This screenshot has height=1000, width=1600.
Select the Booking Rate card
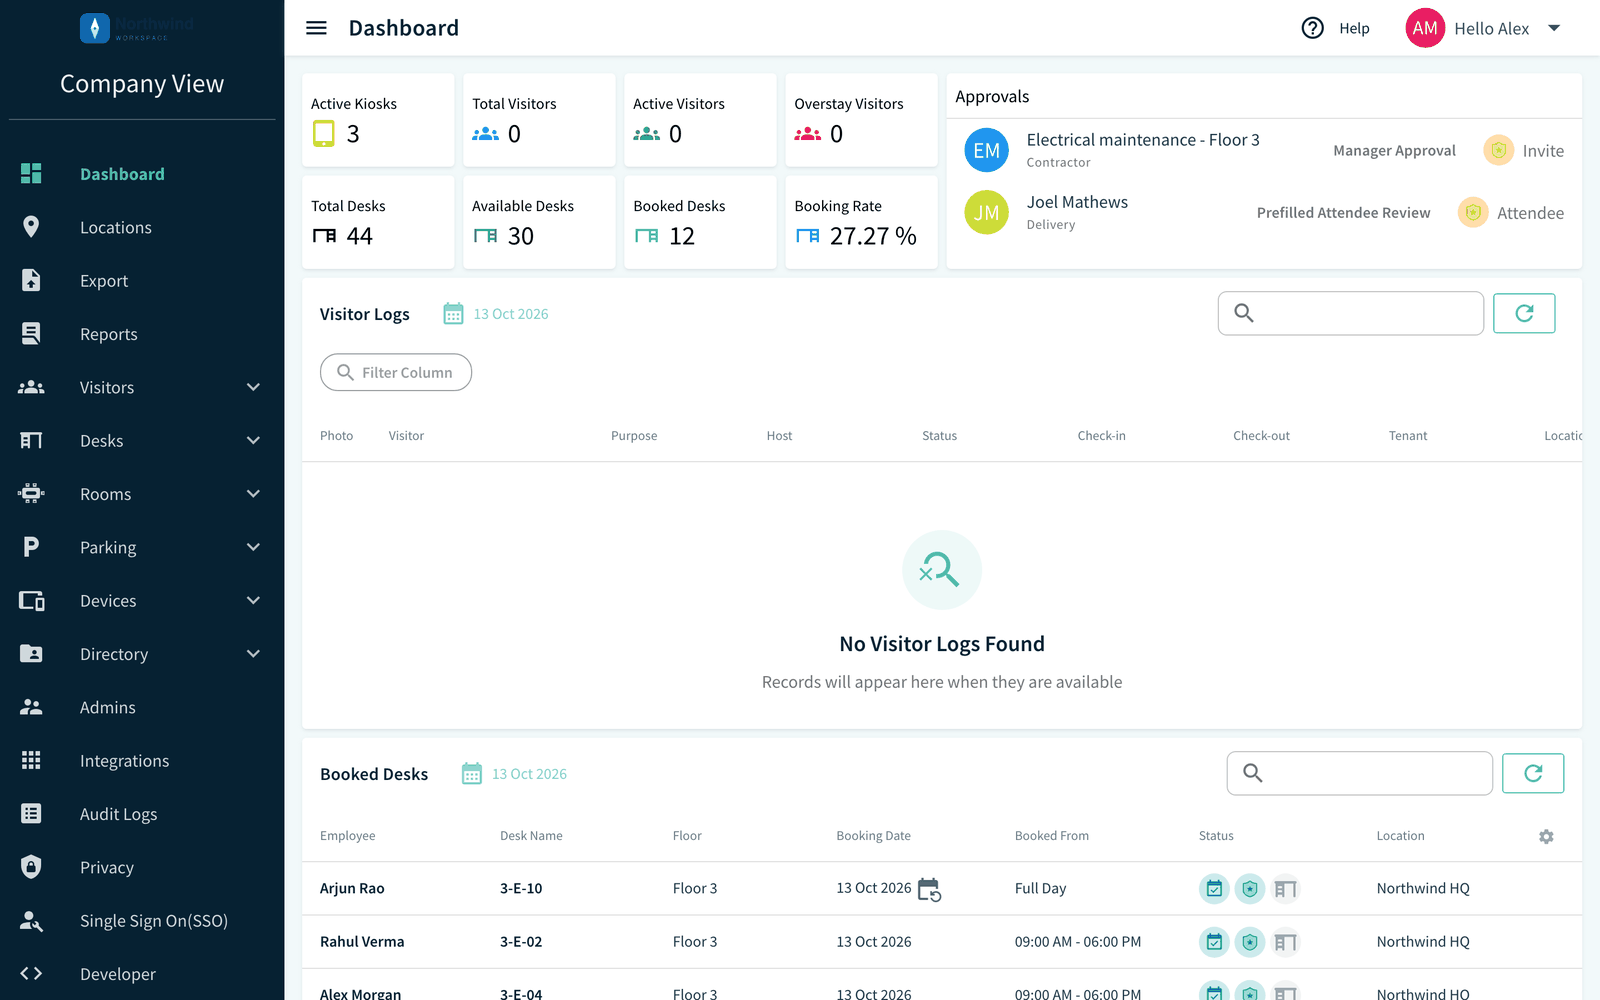point(861,222)
